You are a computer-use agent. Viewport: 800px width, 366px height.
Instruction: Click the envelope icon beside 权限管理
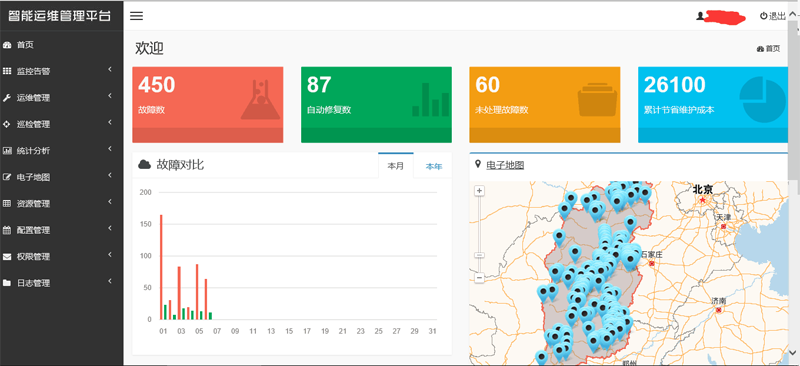[7, 257]
